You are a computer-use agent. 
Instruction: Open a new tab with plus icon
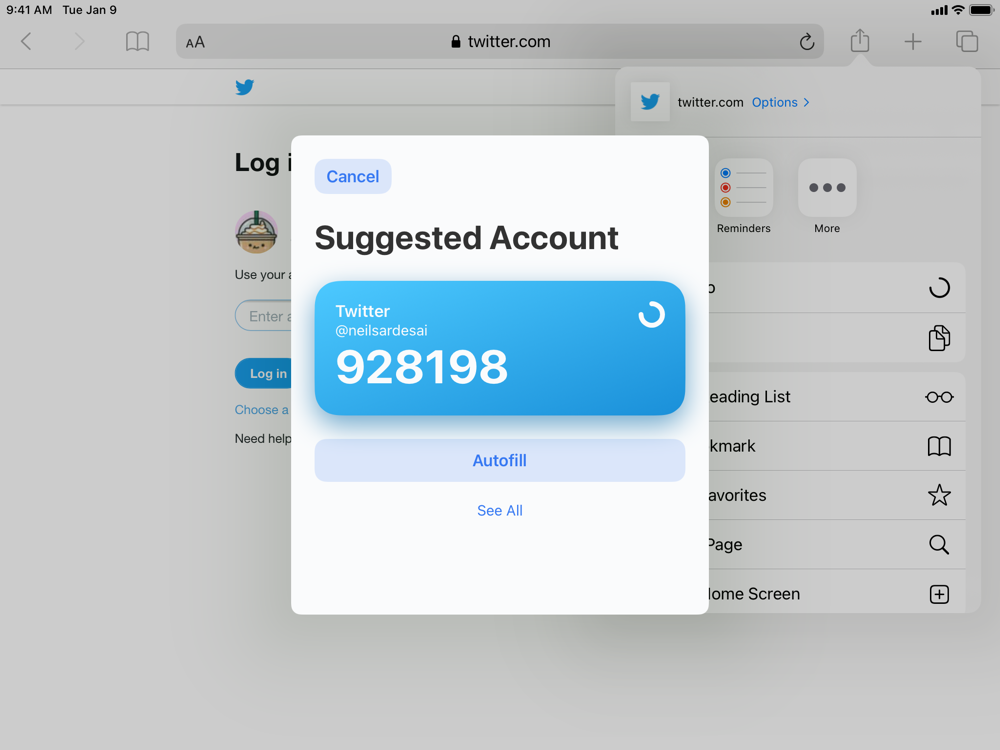pyautogui.click(x=913, y=42)
